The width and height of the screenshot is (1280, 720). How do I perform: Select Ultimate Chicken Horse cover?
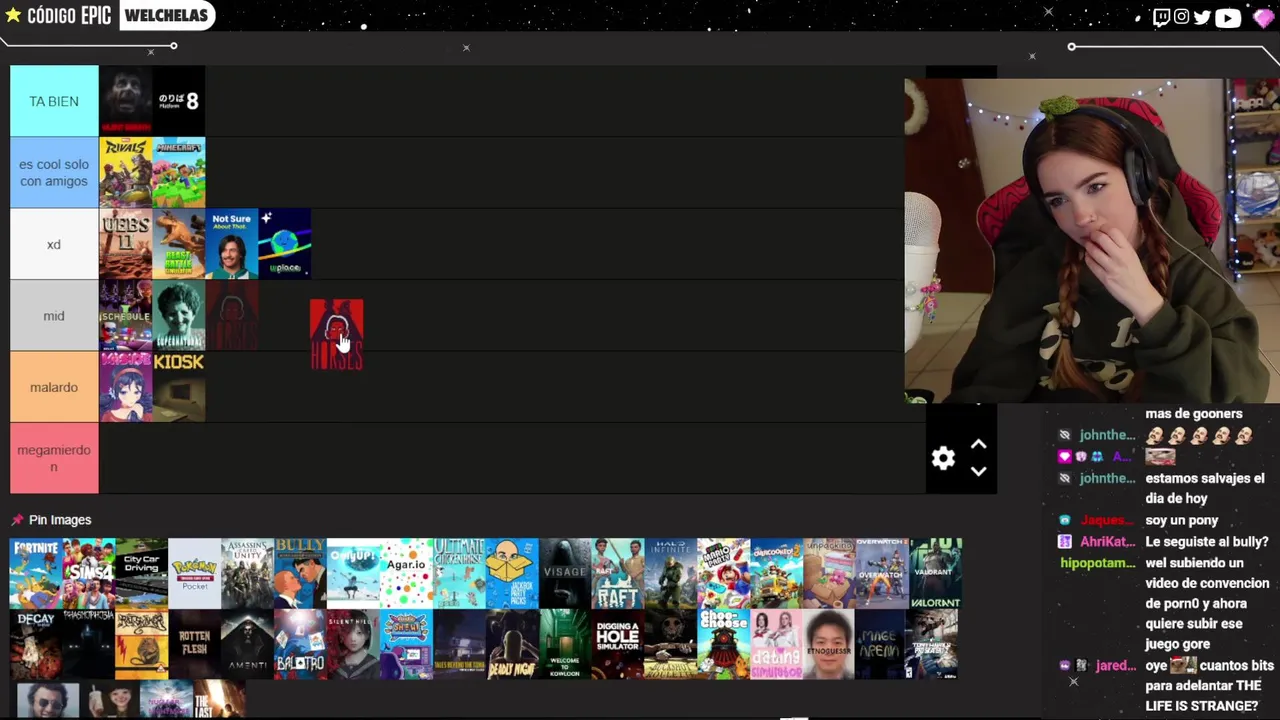tap(459, 573)
